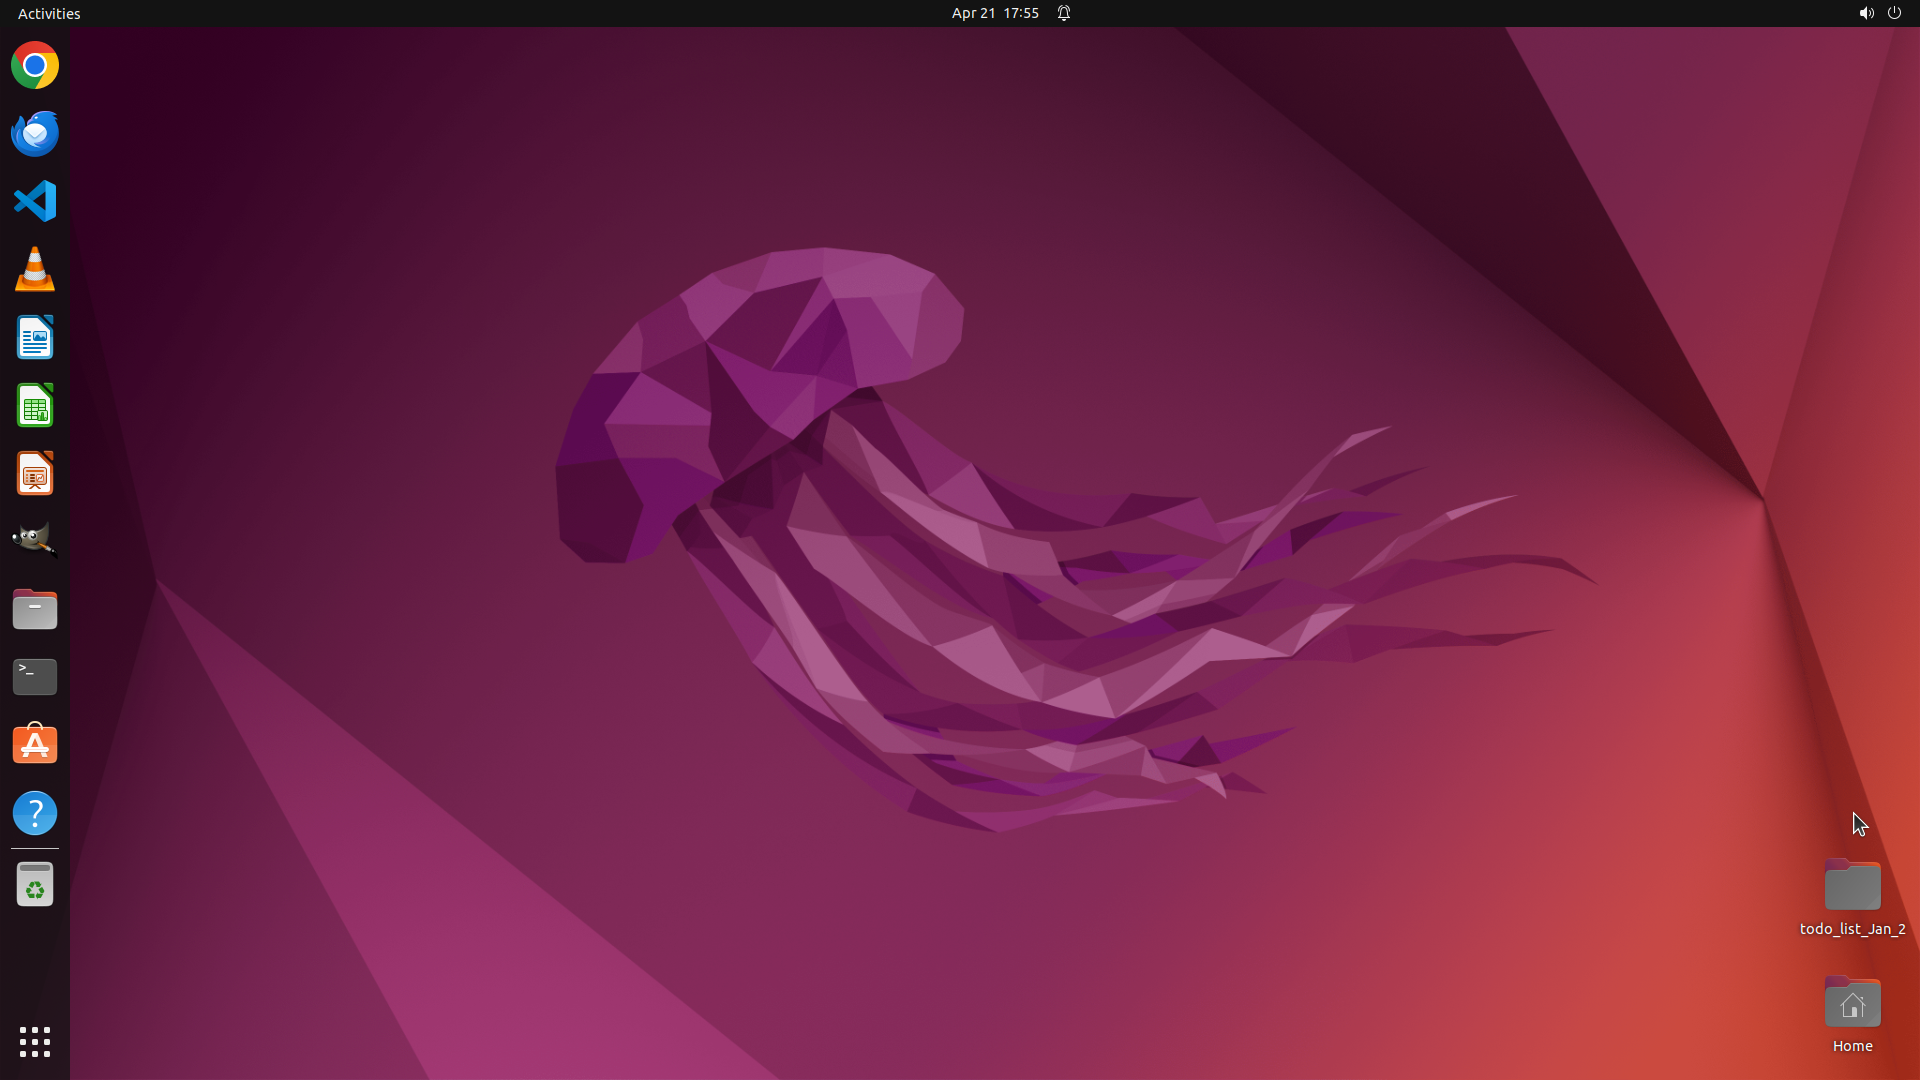Select the todo_list_Jan_2 desktop folder
Image resolution: width=1920 pixels, height=1080 pixels.
click(1852, 888)
